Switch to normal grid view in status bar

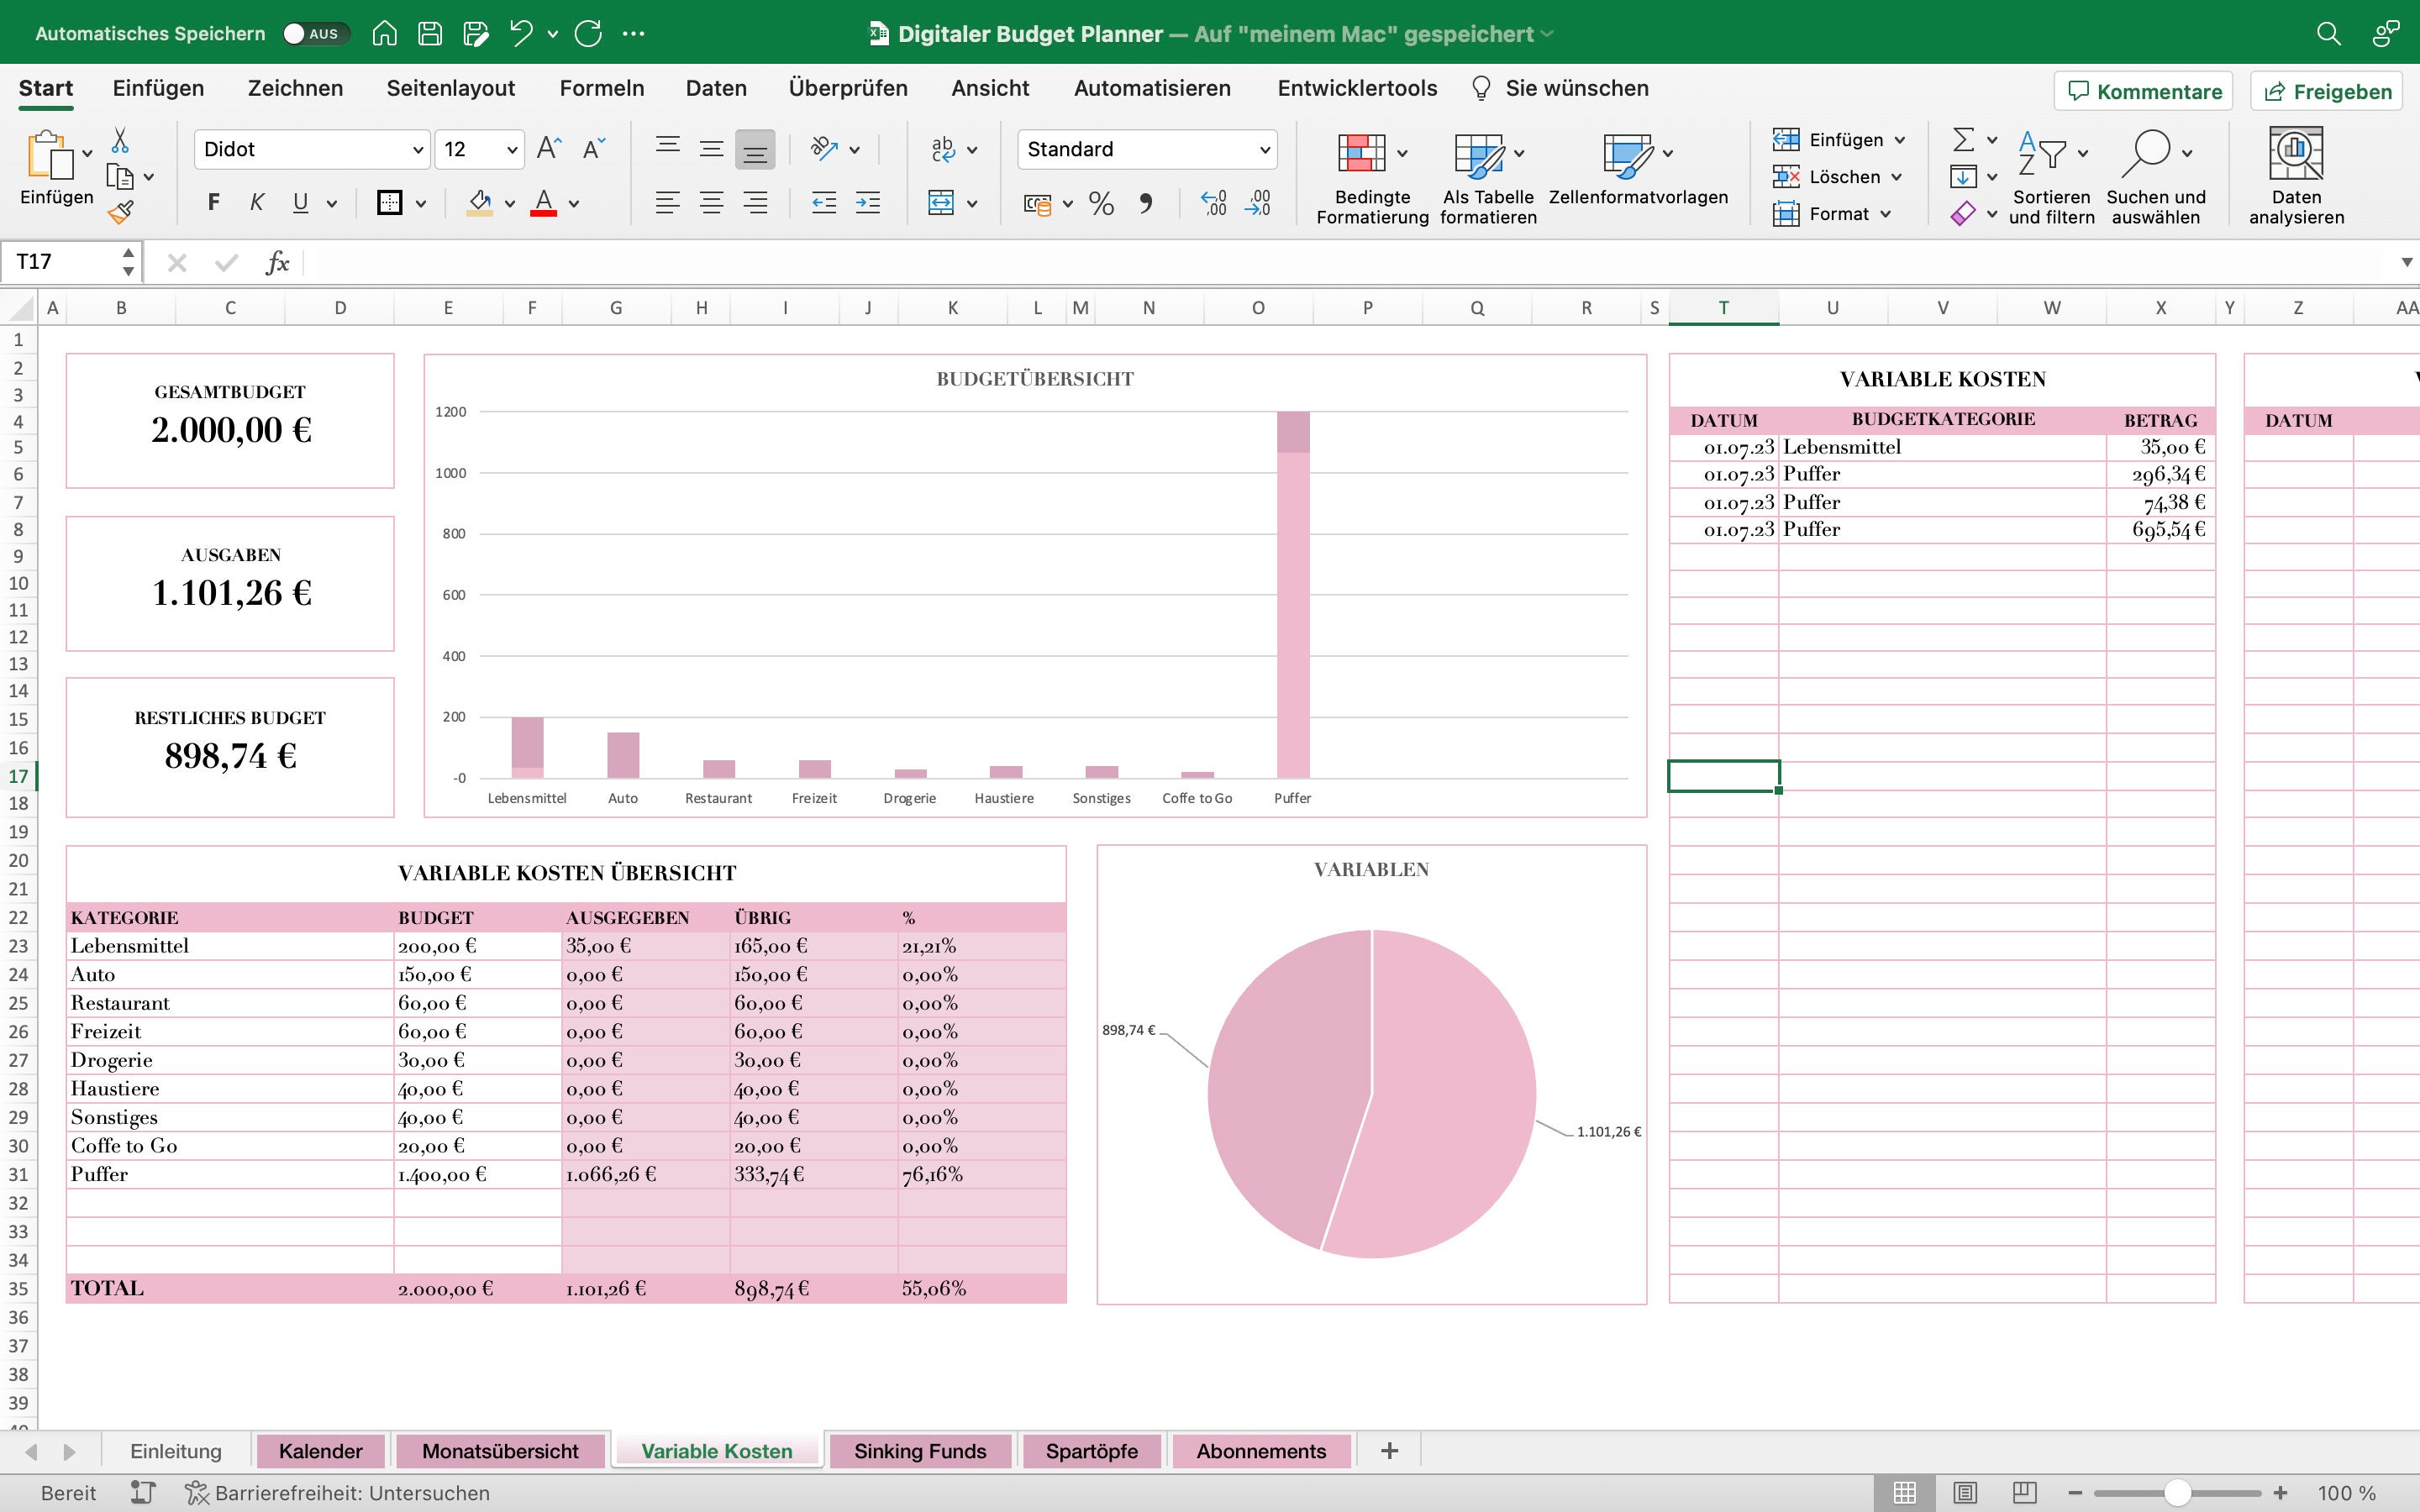pyautogui.click(x=1905, y=1493)
